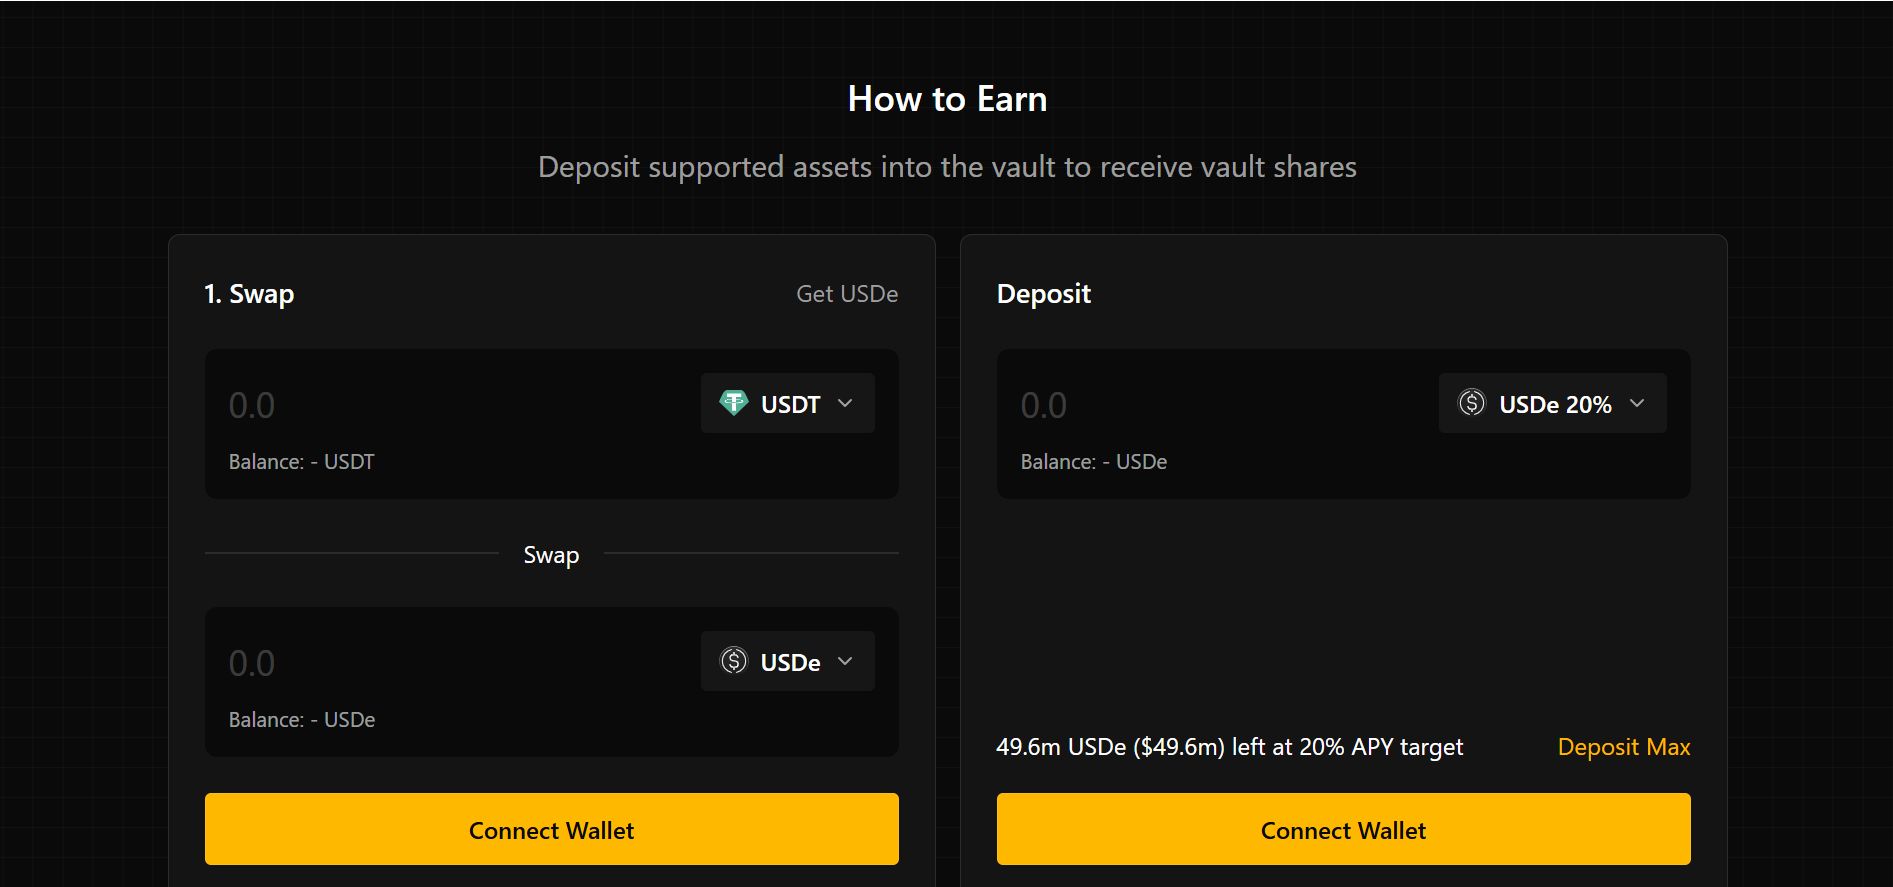This screenshot has width=1893, height=887.
Task: Click the USDe coin icon in the Swap panel
Action: coord(734,661)
